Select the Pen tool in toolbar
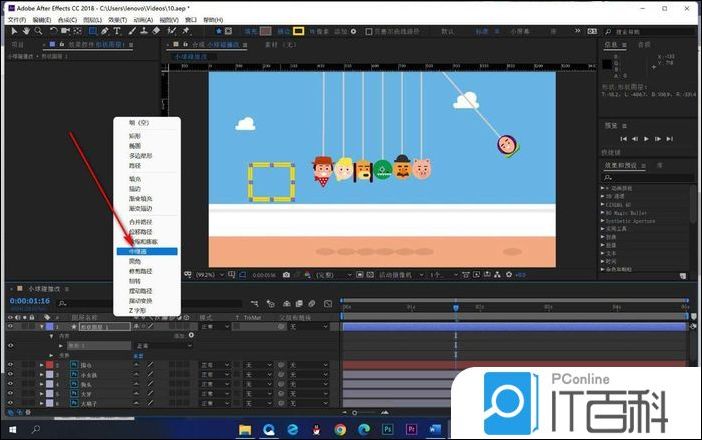The image size is (702, 440). coord(105,31)
